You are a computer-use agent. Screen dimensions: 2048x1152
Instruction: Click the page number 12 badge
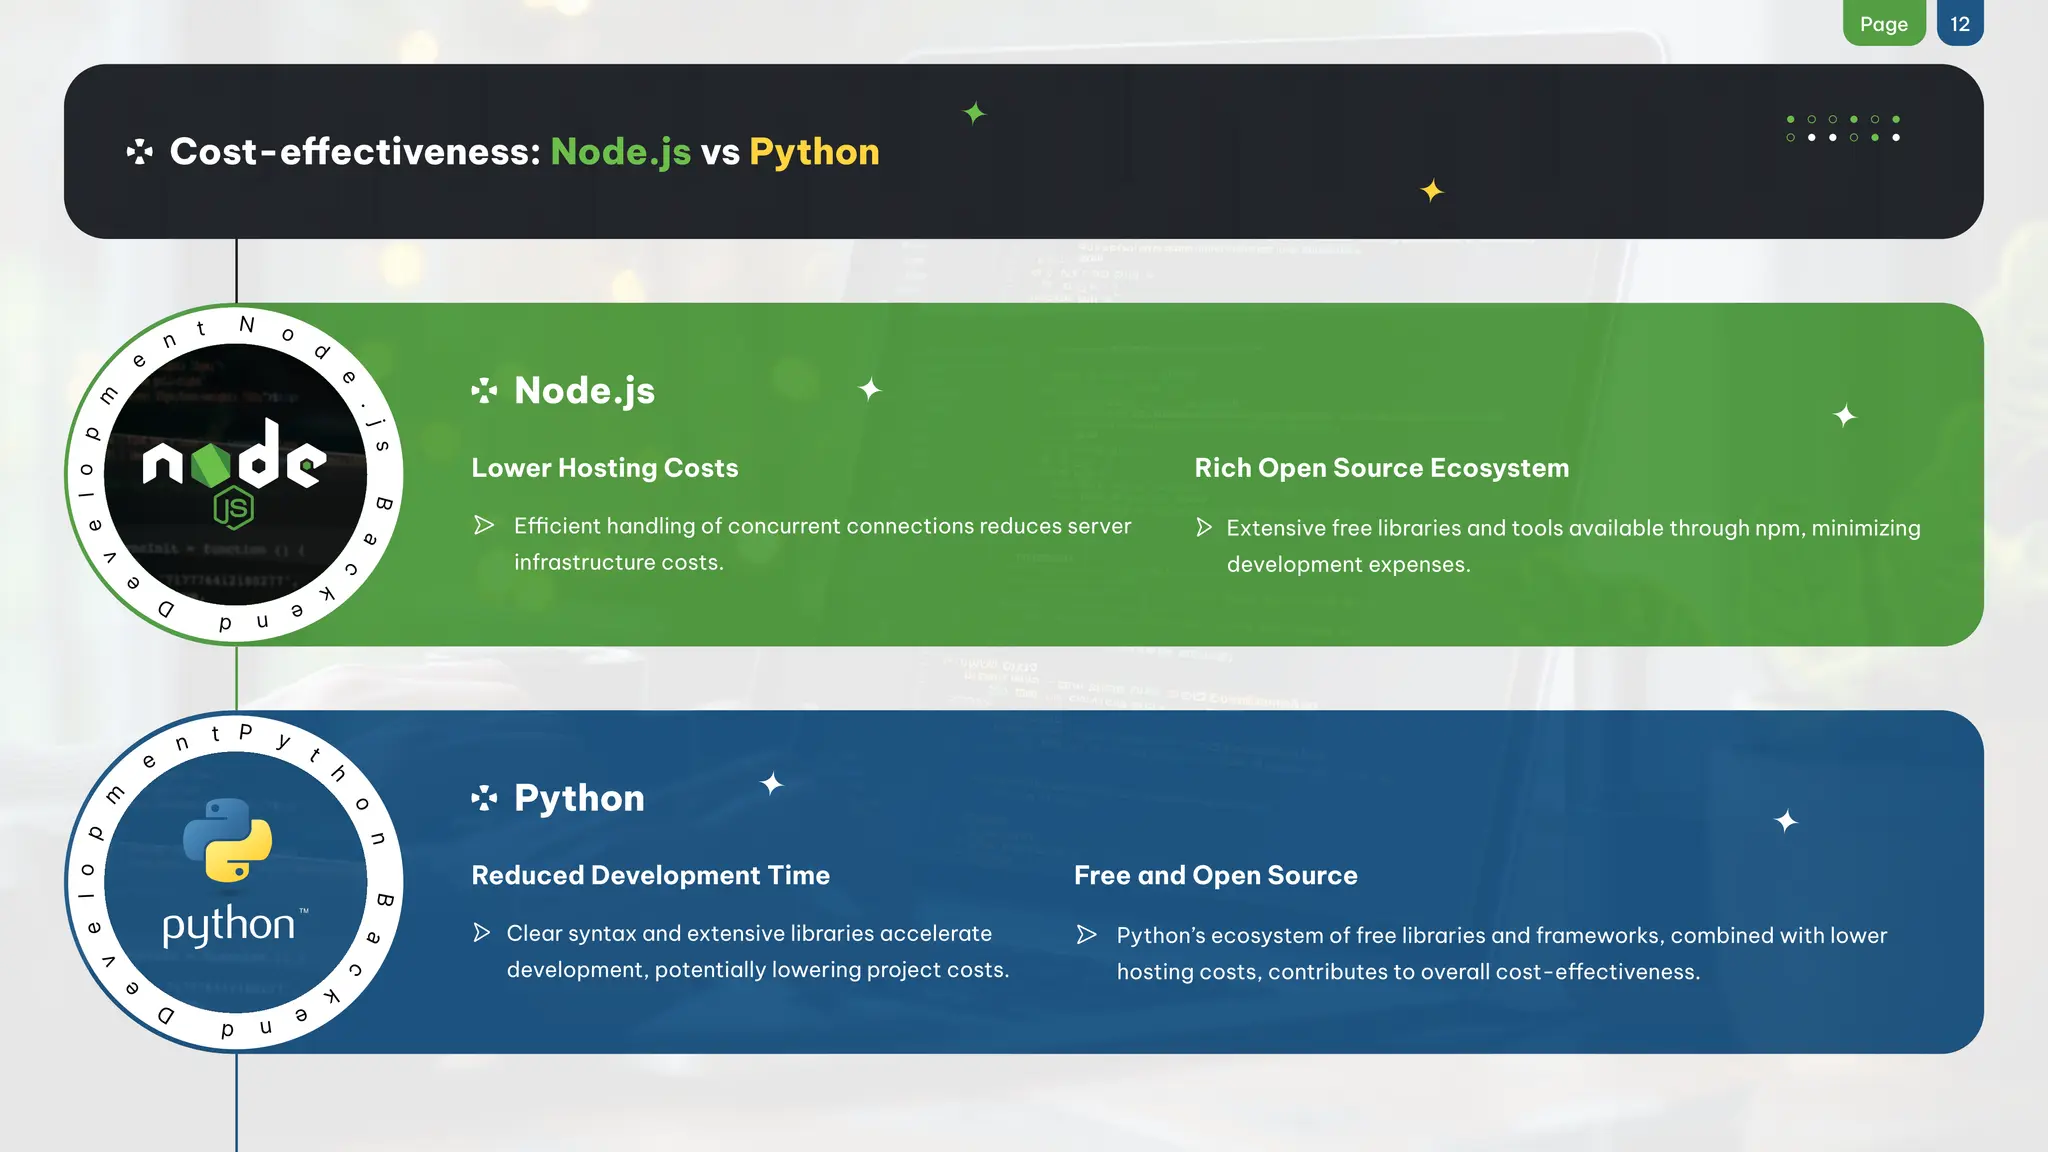click(1960, 23)
